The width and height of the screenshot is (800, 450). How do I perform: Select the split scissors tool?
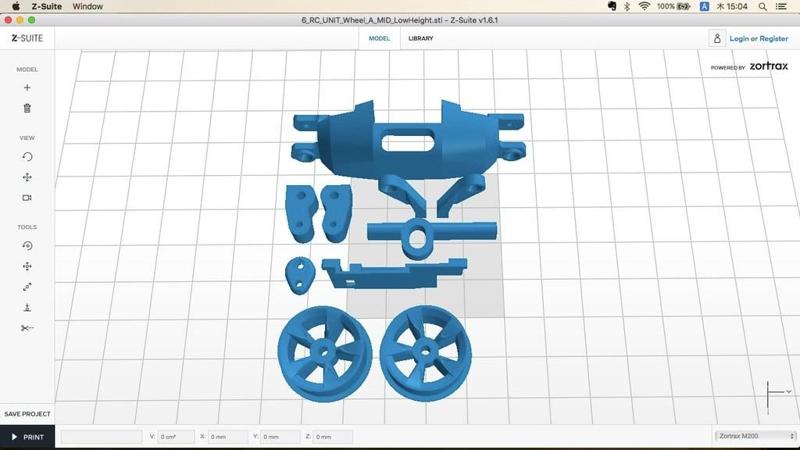(x=27, y=328)
